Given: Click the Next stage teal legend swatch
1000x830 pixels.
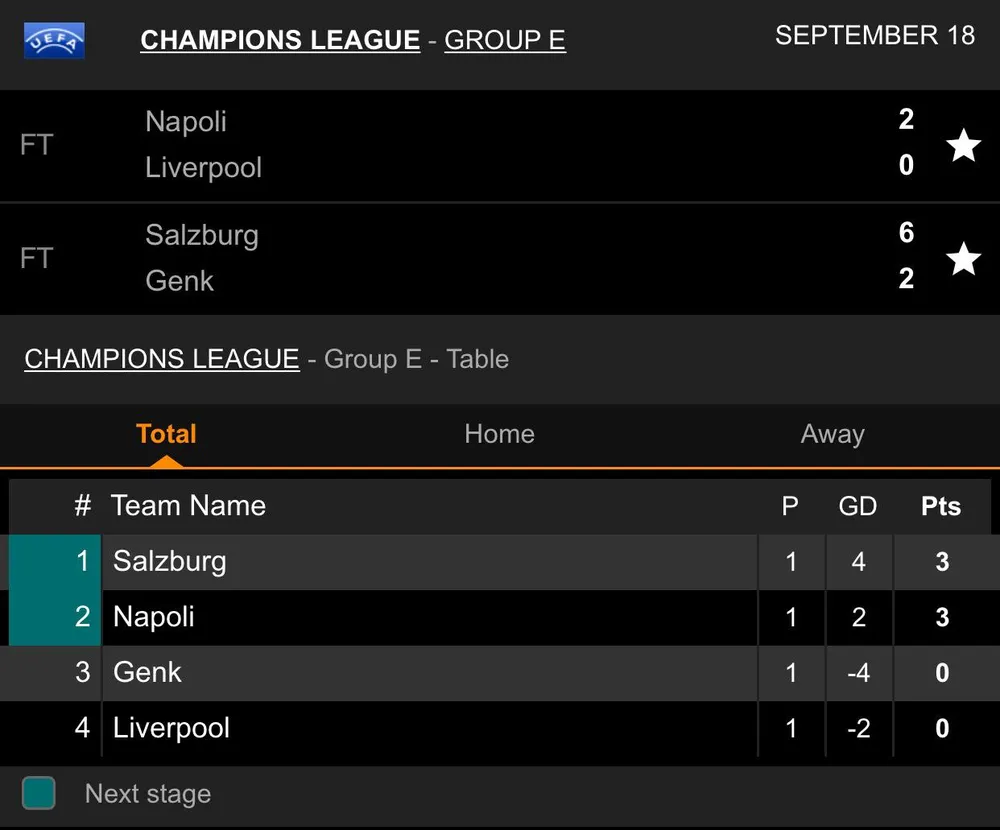Looking at the screenshot, I should coord(39,793).
